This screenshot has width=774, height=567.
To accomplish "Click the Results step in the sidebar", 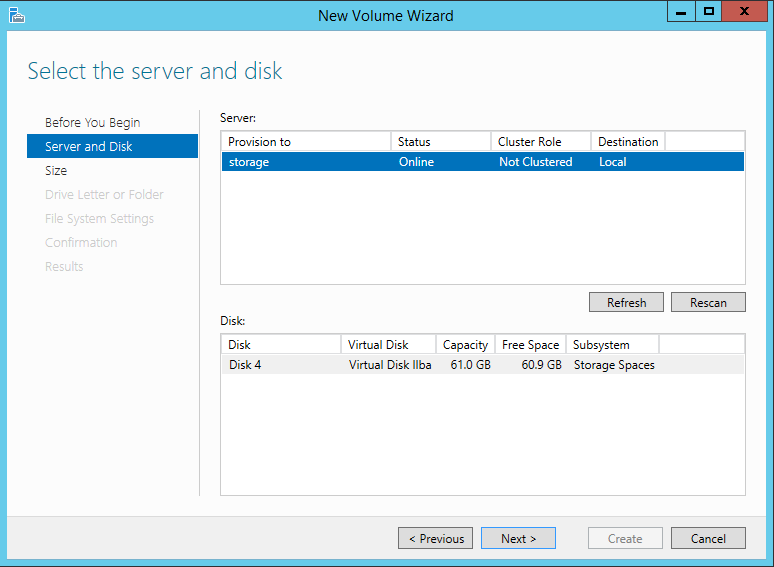I will (64, 266).
